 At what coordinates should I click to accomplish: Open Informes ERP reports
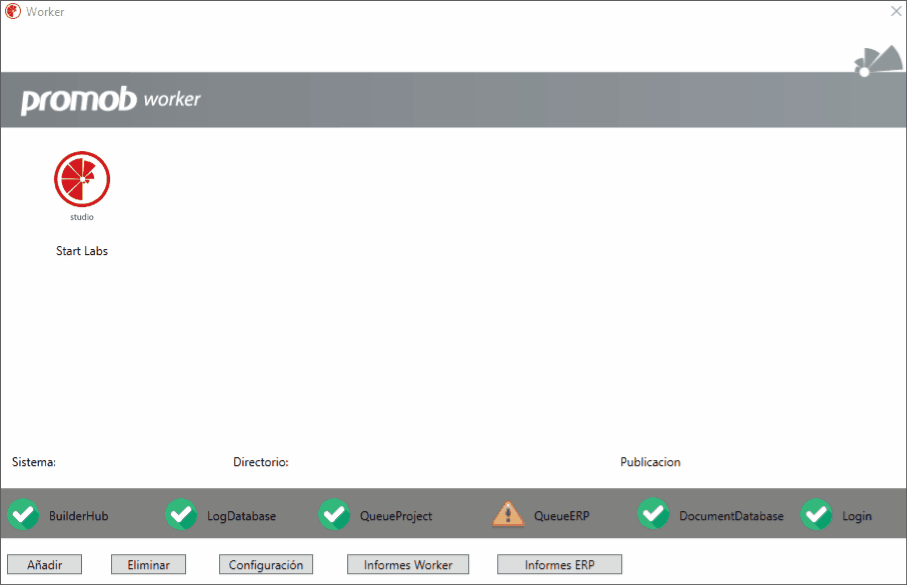(559, 564)
